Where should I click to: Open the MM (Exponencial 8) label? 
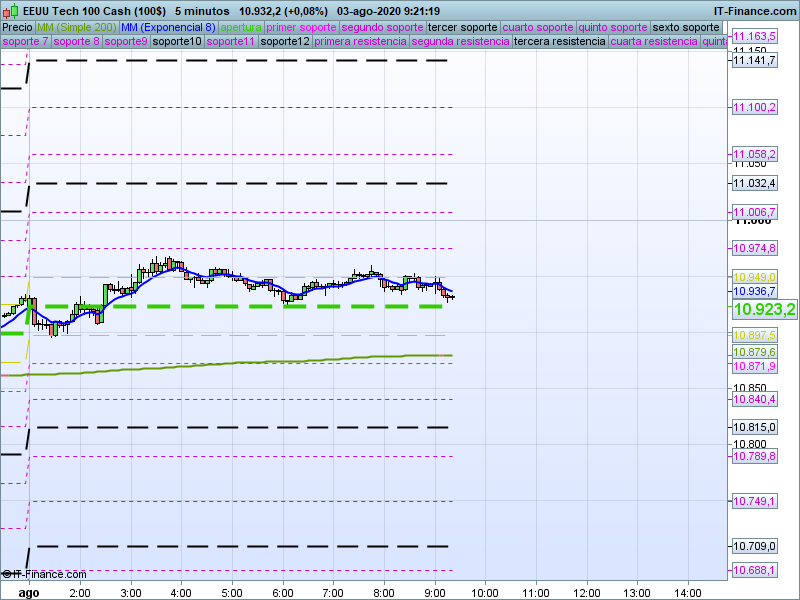pos(168,27)
